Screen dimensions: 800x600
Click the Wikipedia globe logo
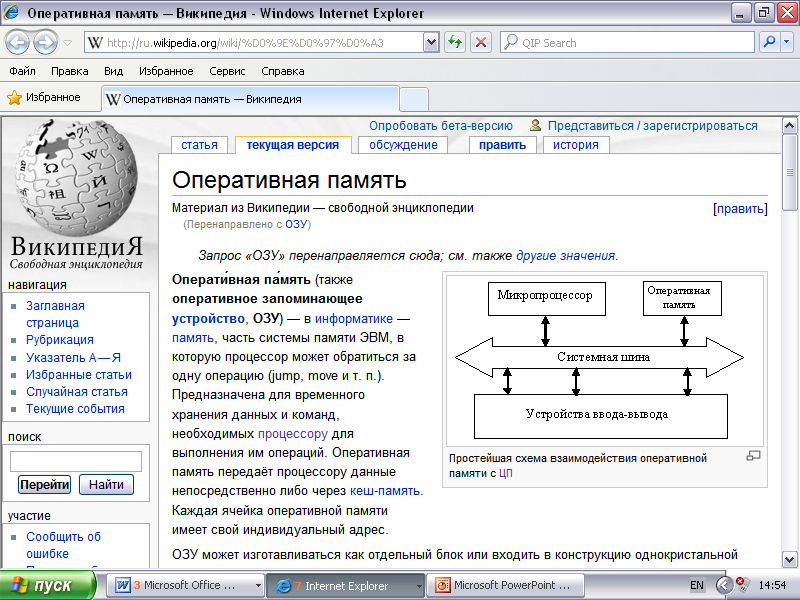(77, 179)
